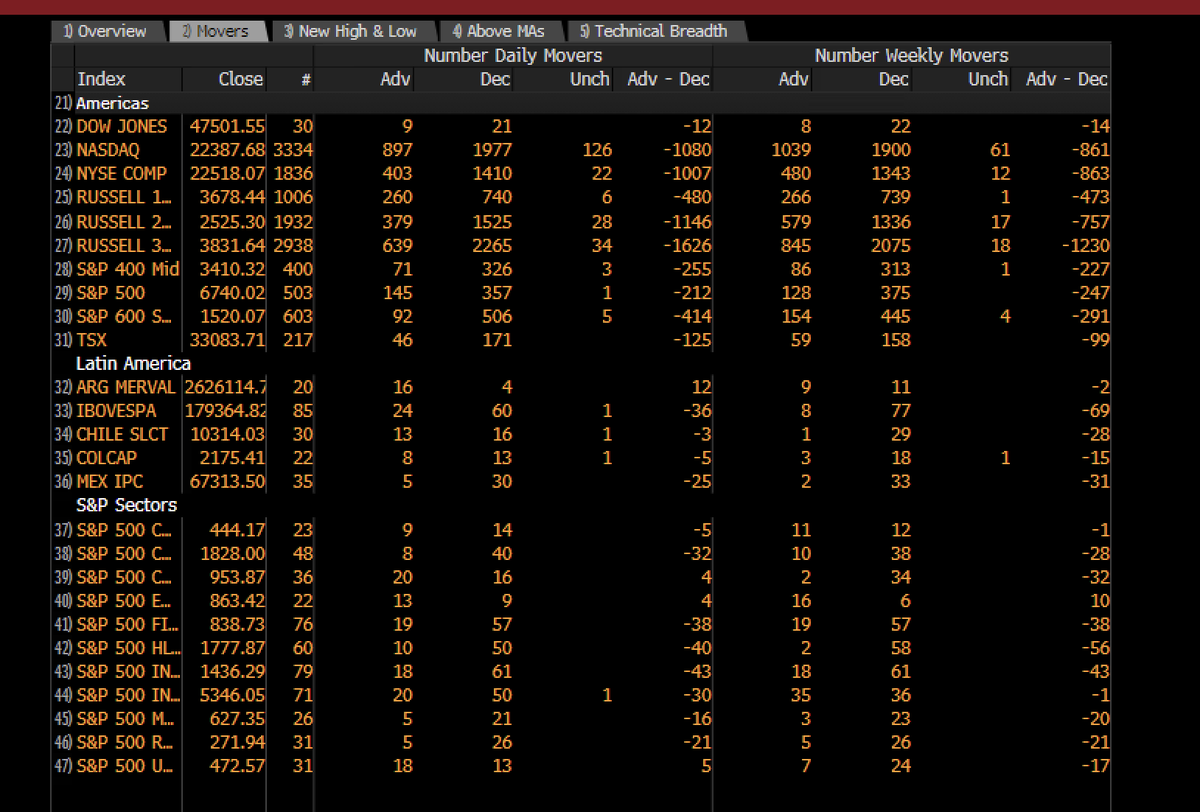This screenshot has height=812, width=1200.
Task: Click the sector close value 838.73
Action: (x=238, y=624)
